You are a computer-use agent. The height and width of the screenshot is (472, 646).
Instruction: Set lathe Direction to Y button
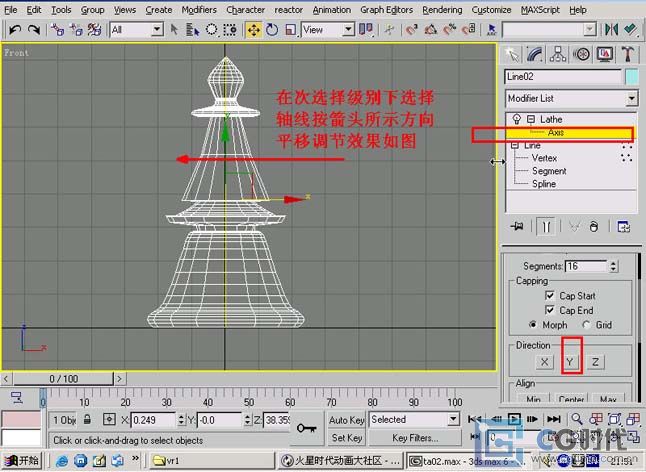point(570,362)
